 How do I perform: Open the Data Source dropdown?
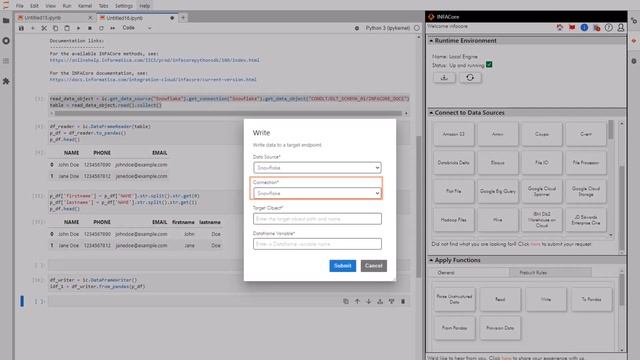317,168
